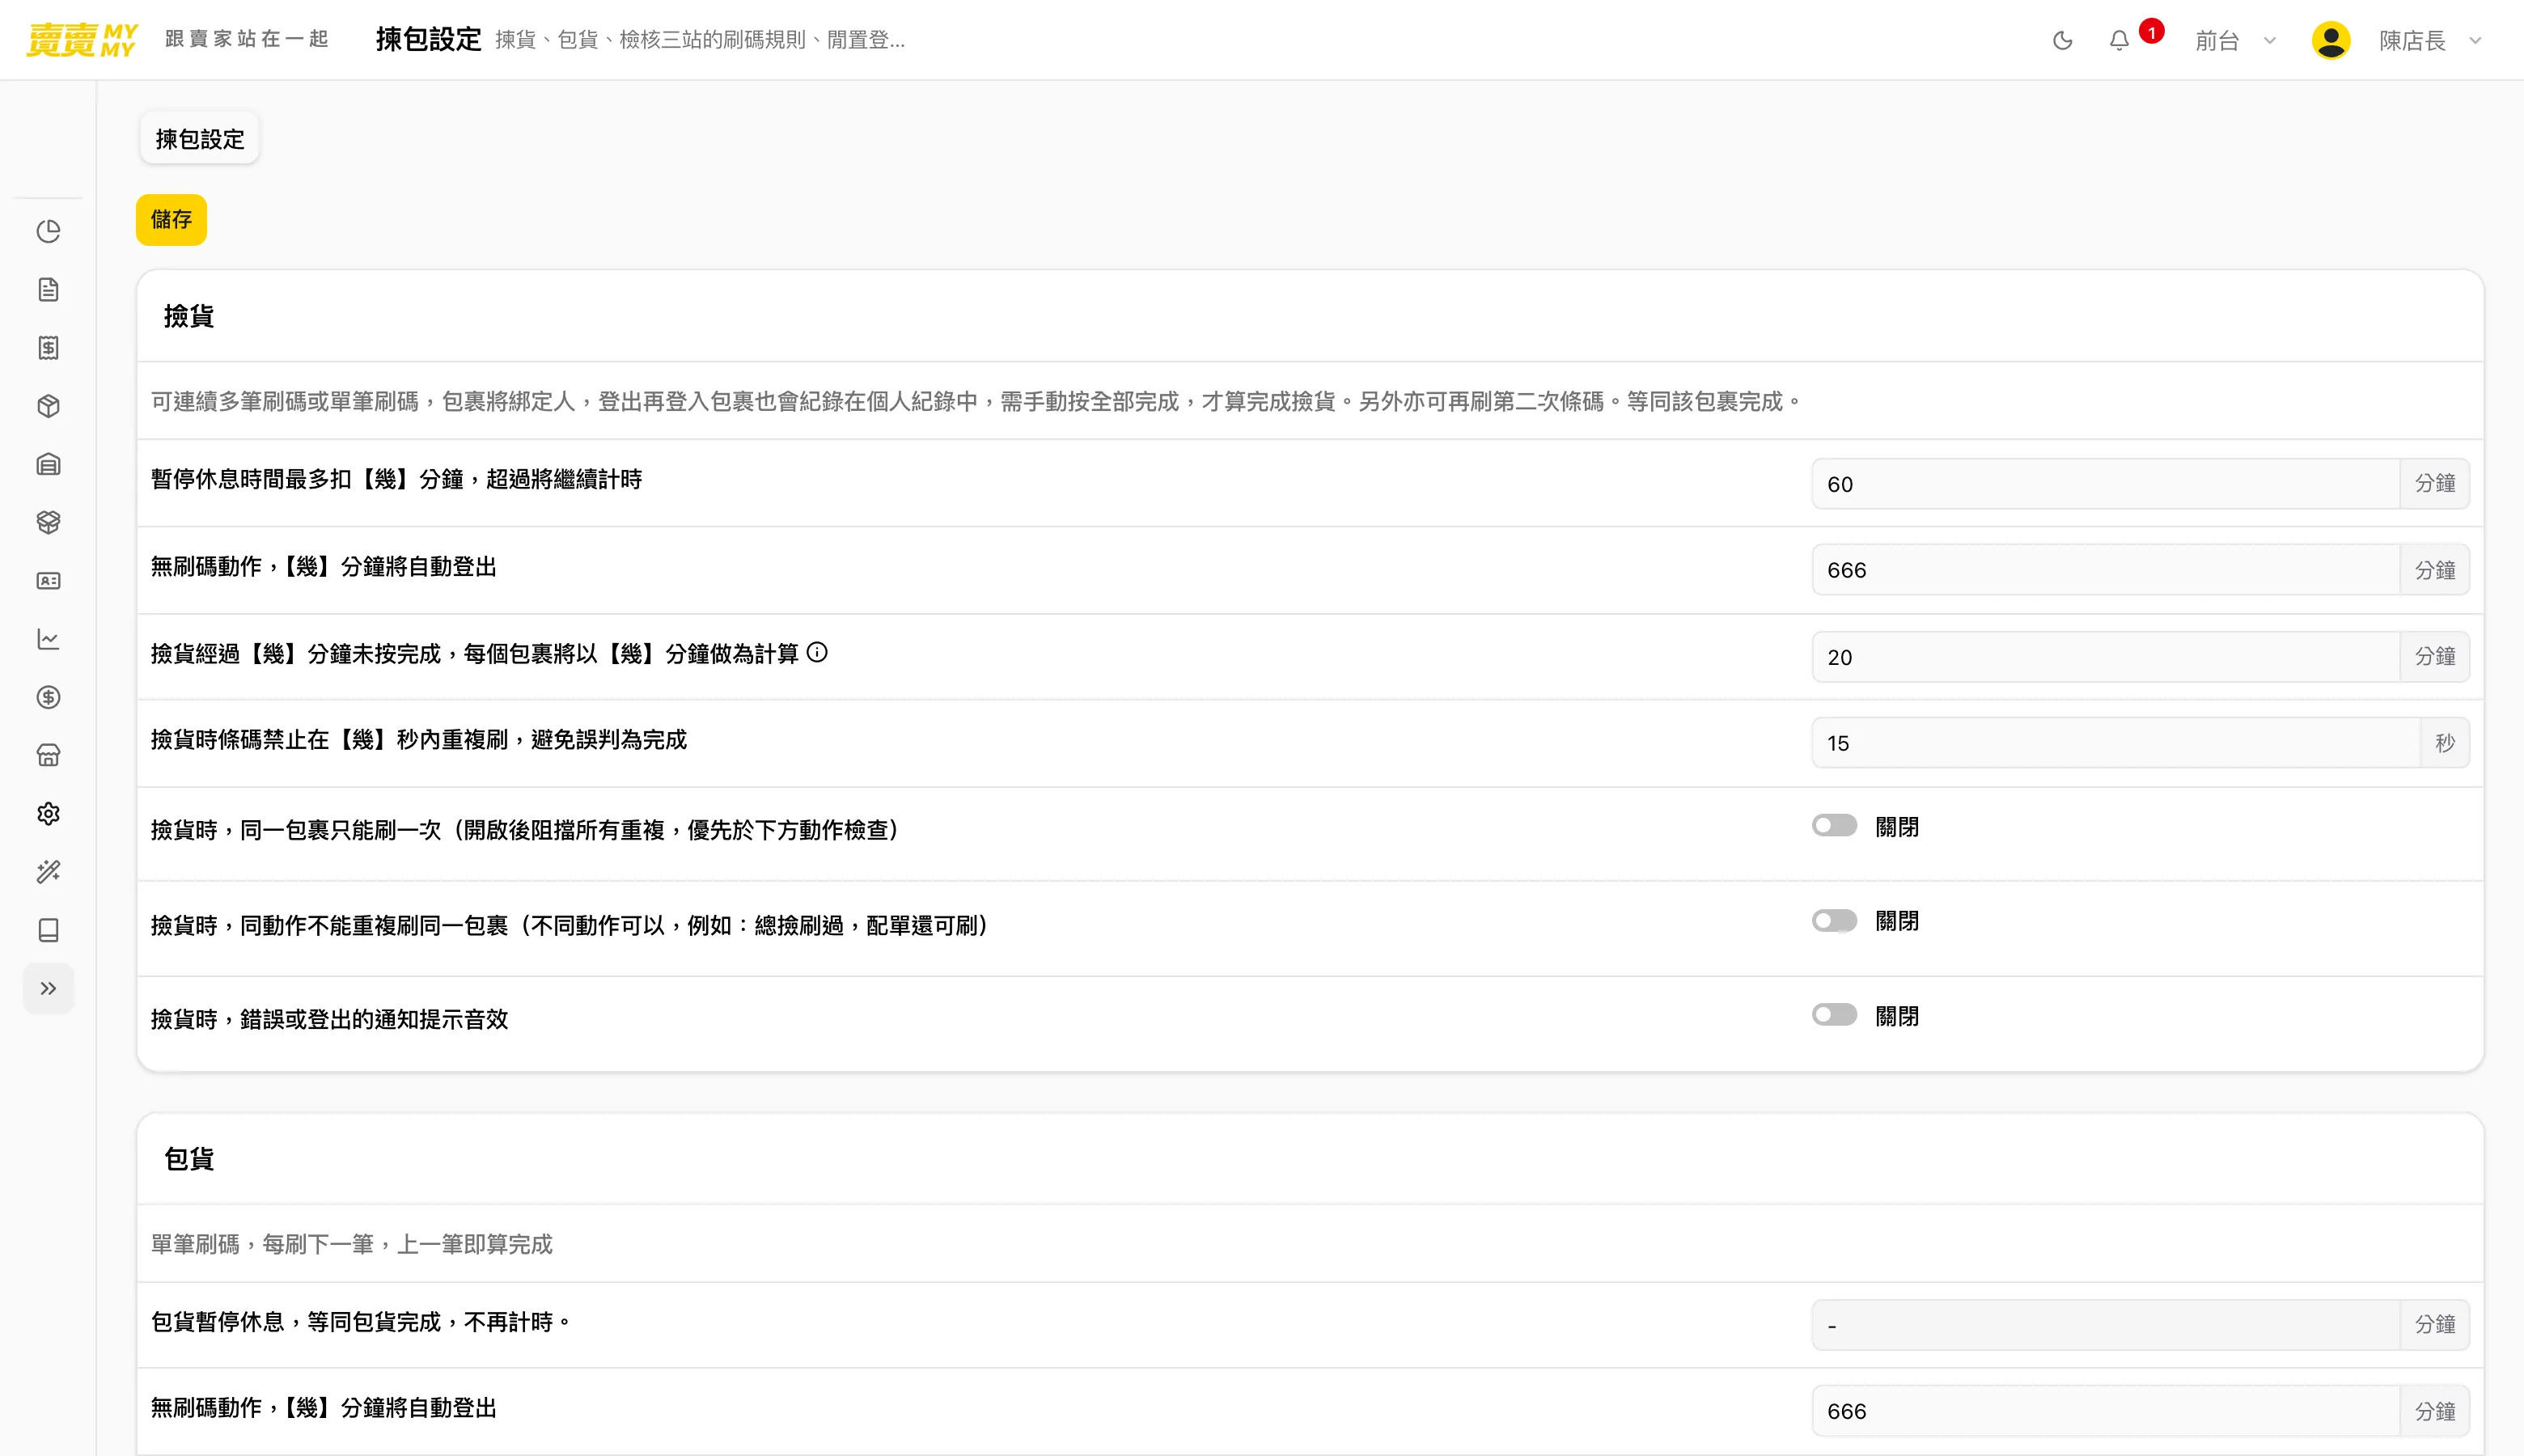Click the info icon beside 分鐘做為計算
Screen dimensions: 2524x1456
(x=817, y=653)
